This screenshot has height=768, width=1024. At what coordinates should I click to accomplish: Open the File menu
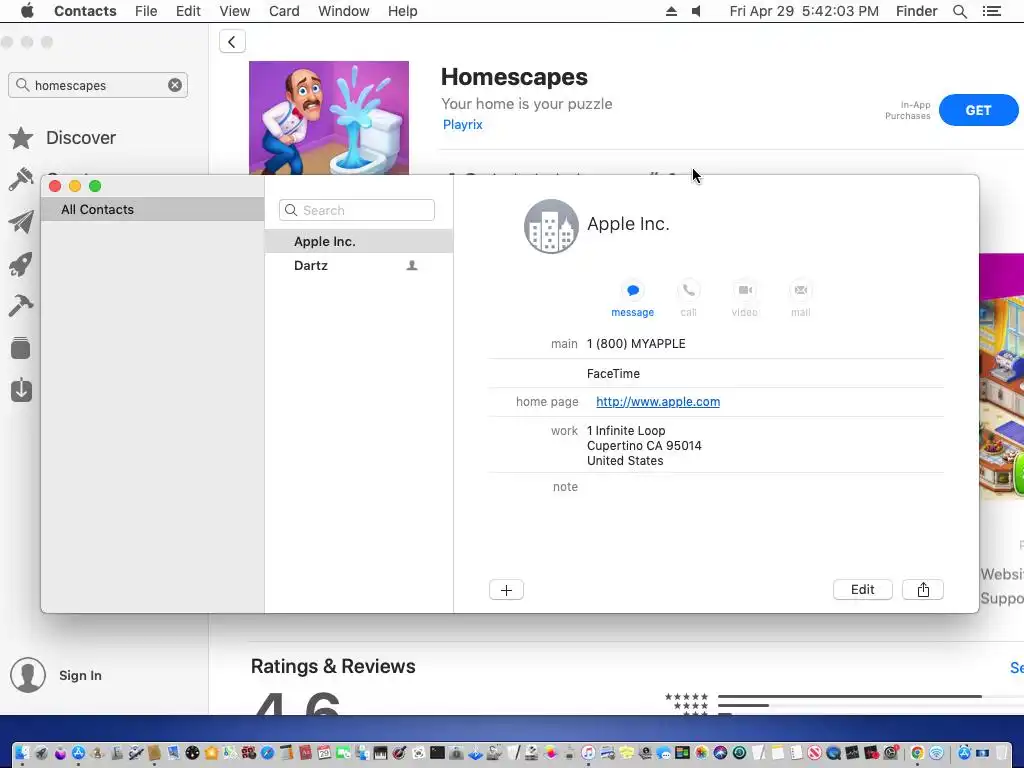click(146, 11)
